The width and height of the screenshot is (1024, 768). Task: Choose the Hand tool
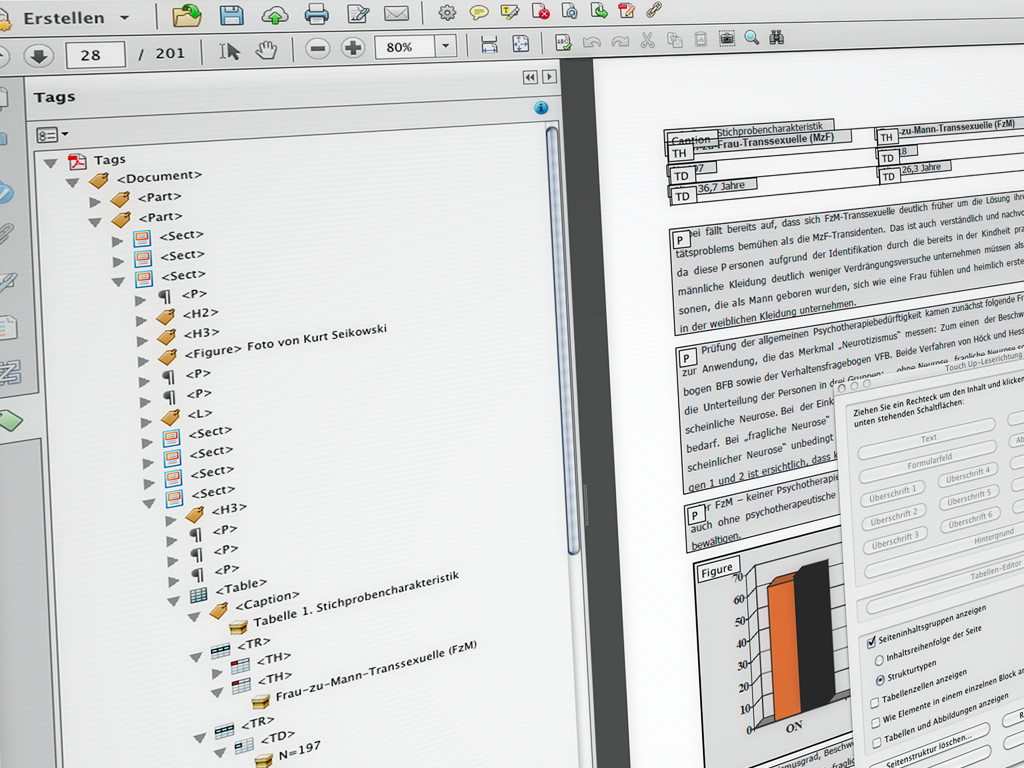[x=266, y=50]
